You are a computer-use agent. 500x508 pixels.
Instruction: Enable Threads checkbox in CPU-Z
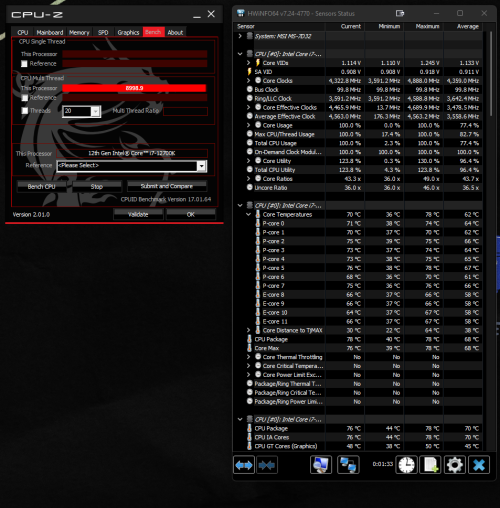25,111
